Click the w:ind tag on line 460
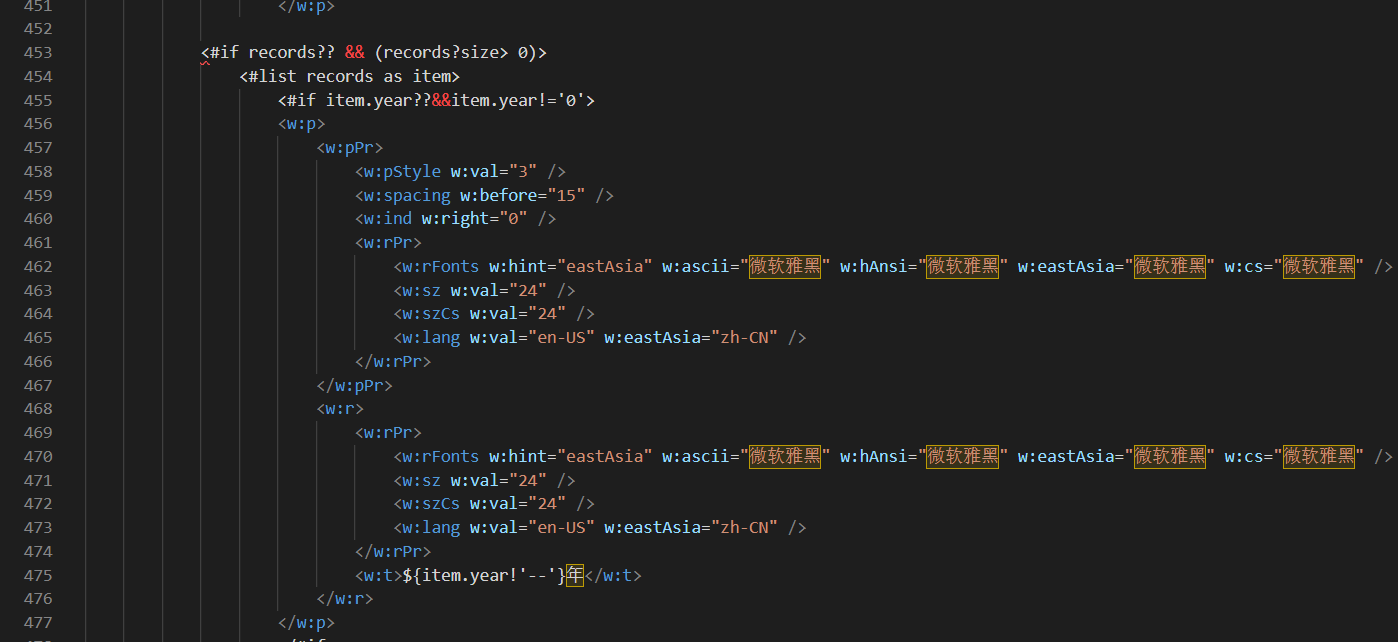Screen dimensions: 1398x642 click(x=388, y=218)
